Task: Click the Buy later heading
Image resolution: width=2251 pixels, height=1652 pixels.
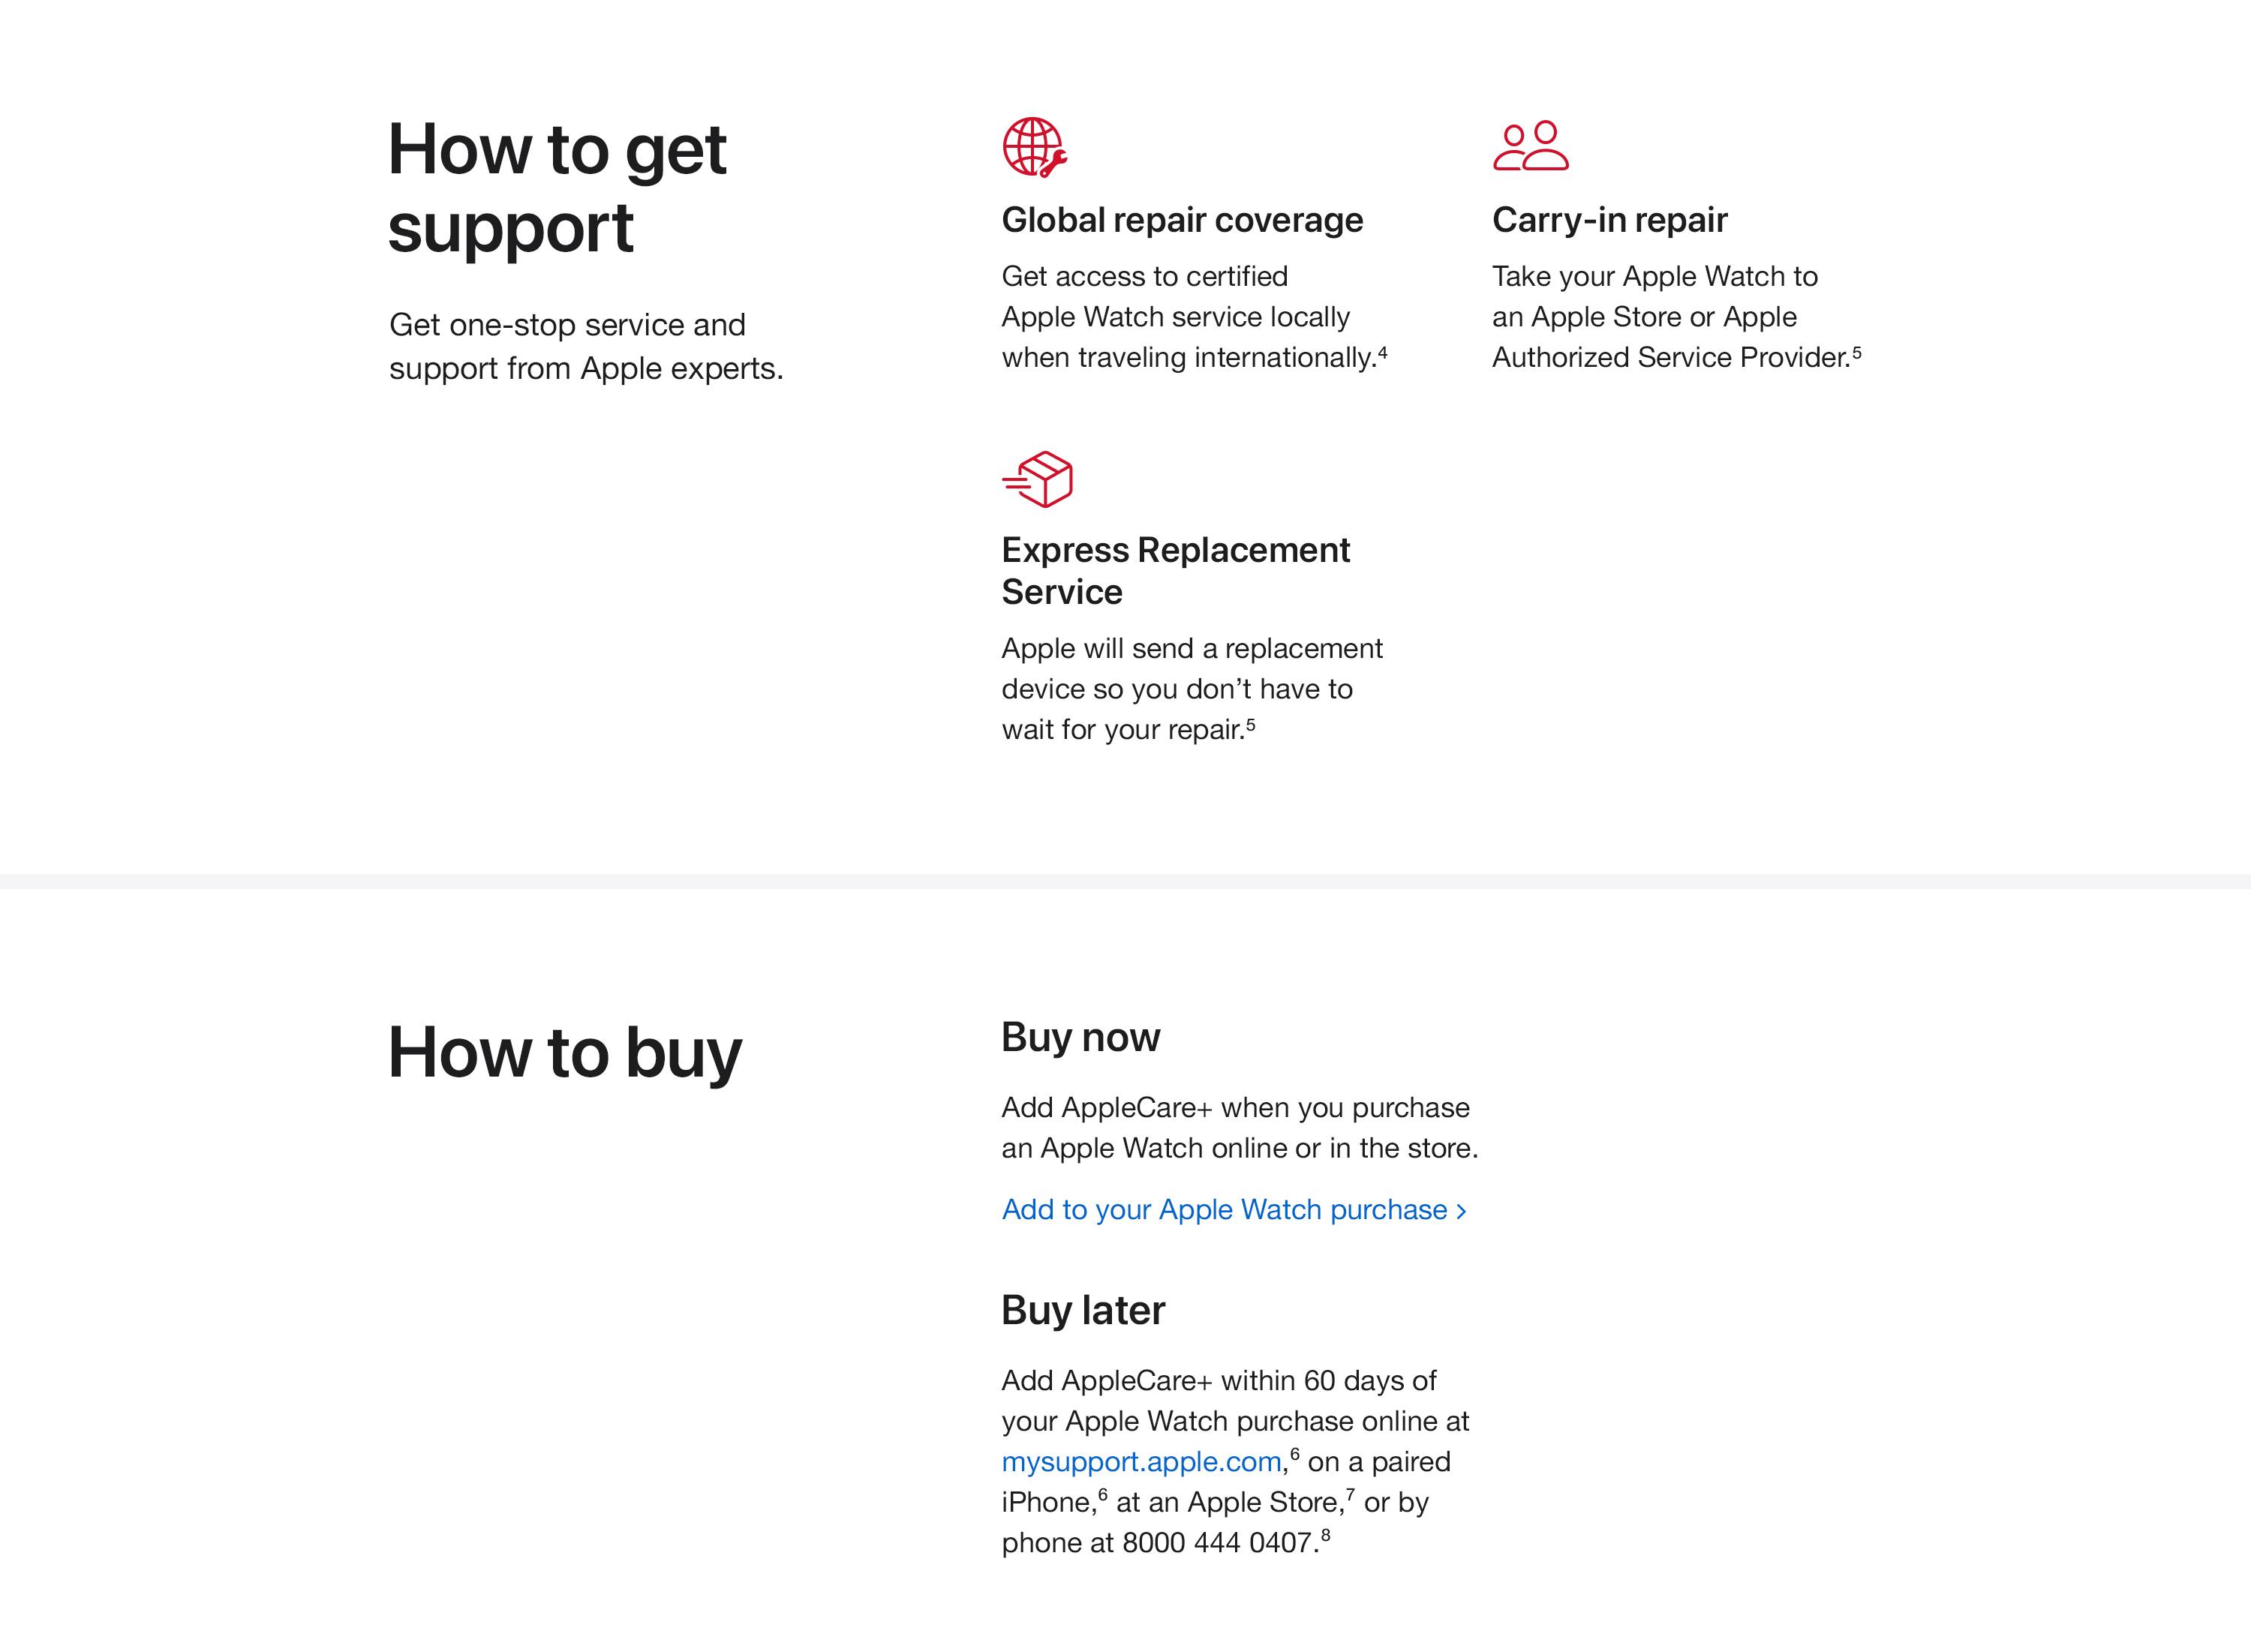Action: tap(1084, 1310)
